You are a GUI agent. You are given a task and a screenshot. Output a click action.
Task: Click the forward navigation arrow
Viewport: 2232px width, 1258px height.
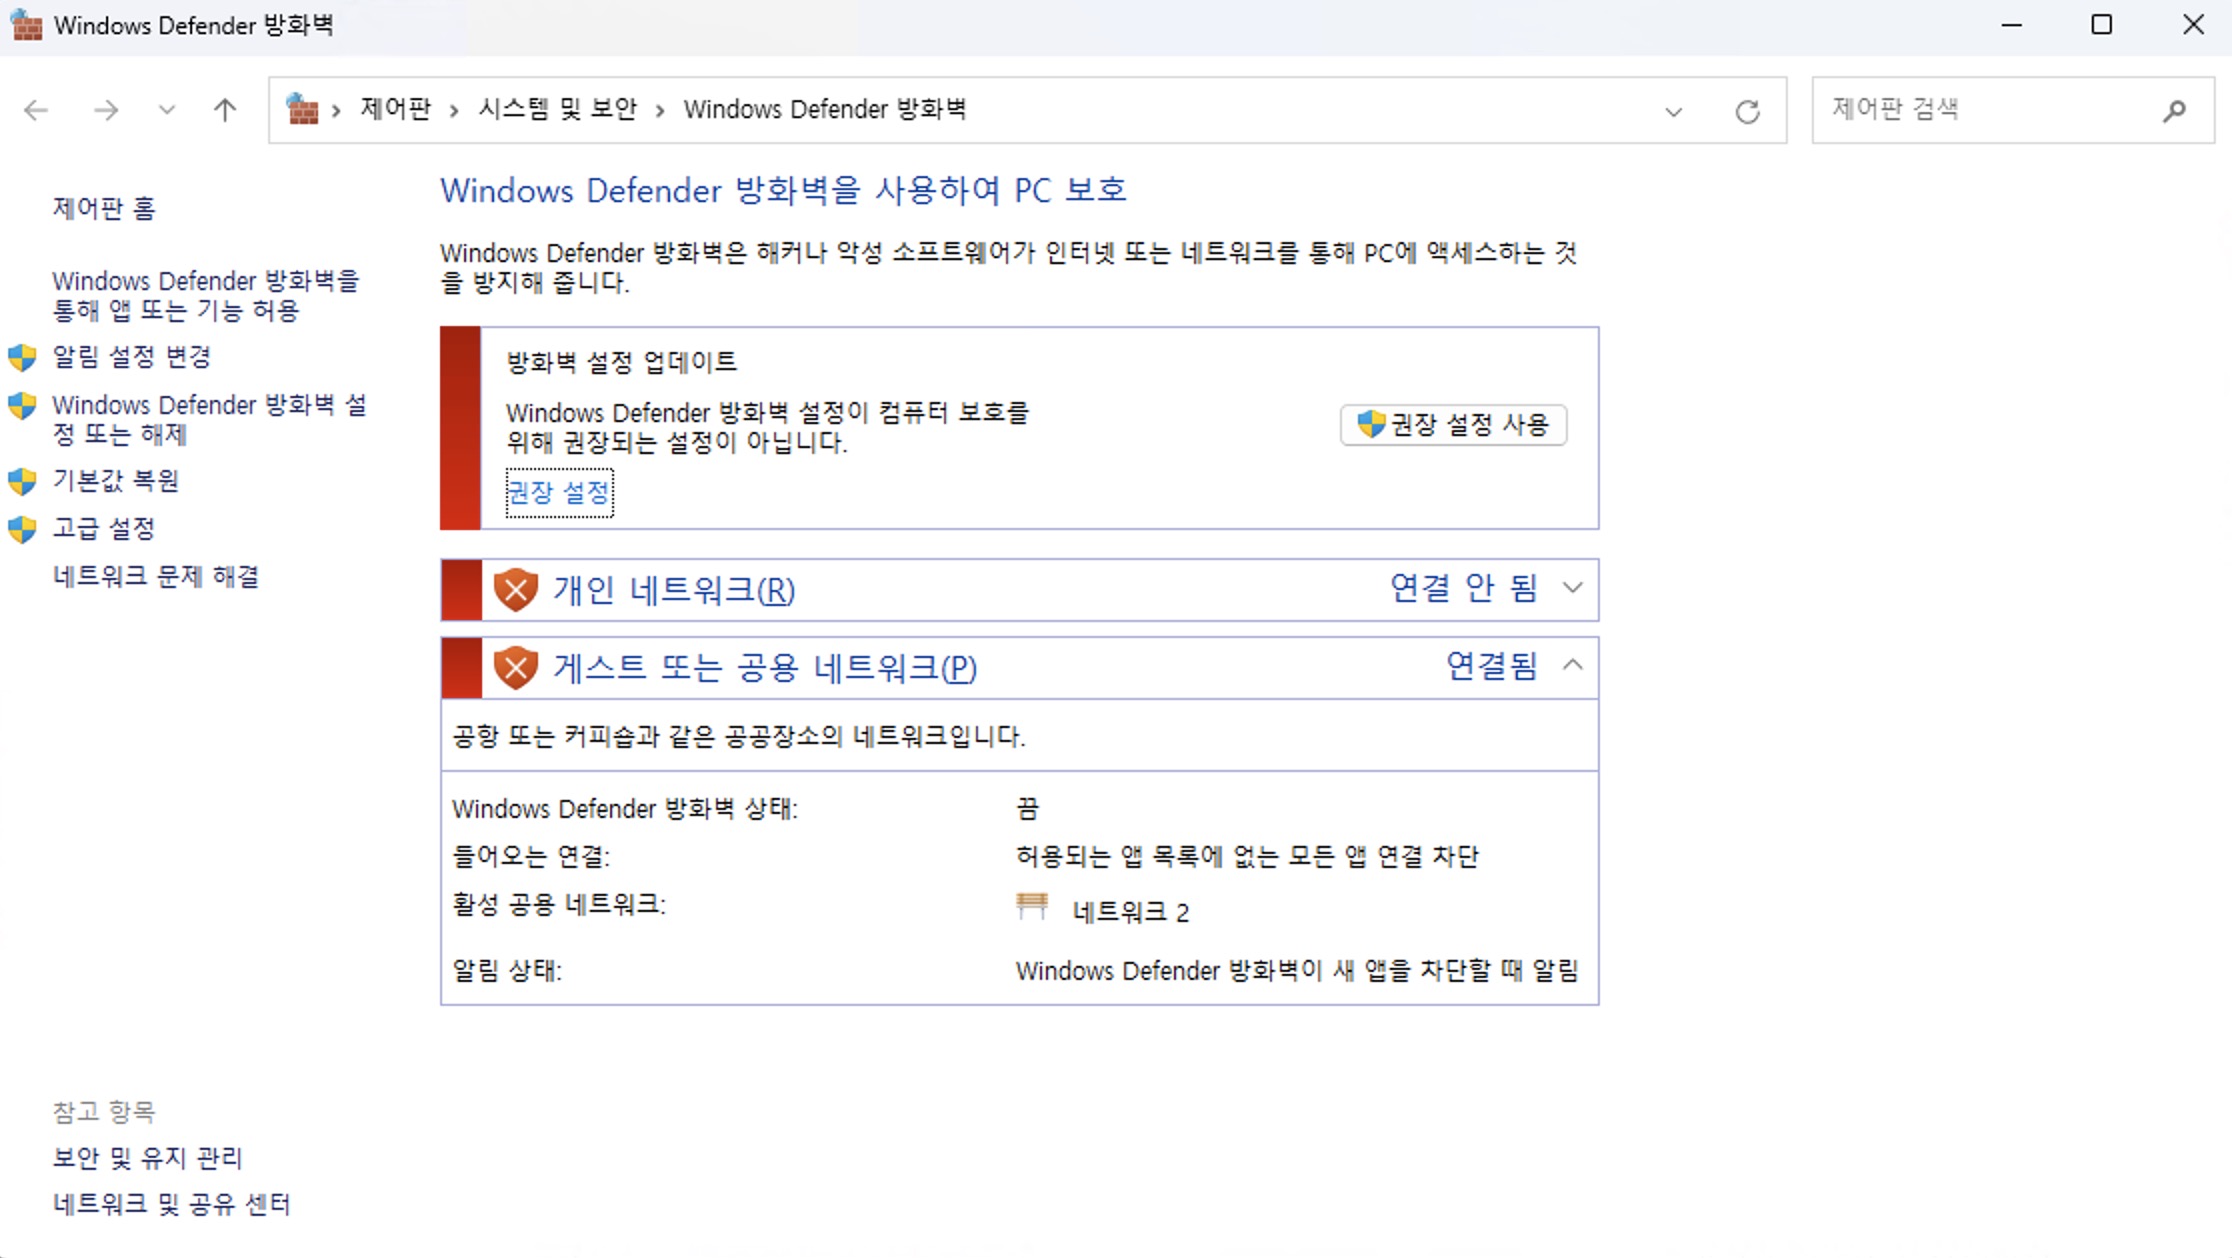point(105,110)
